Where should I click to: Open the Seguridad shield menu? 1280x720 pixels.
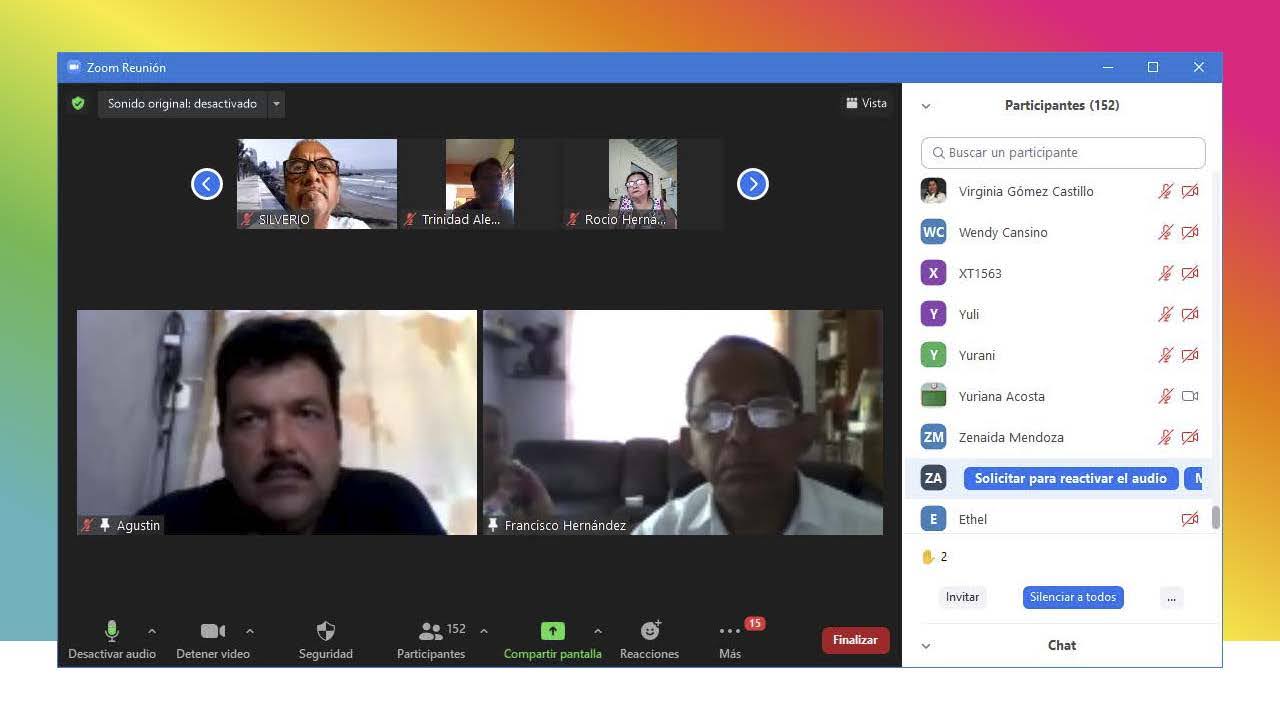click(x=326, y=640)
